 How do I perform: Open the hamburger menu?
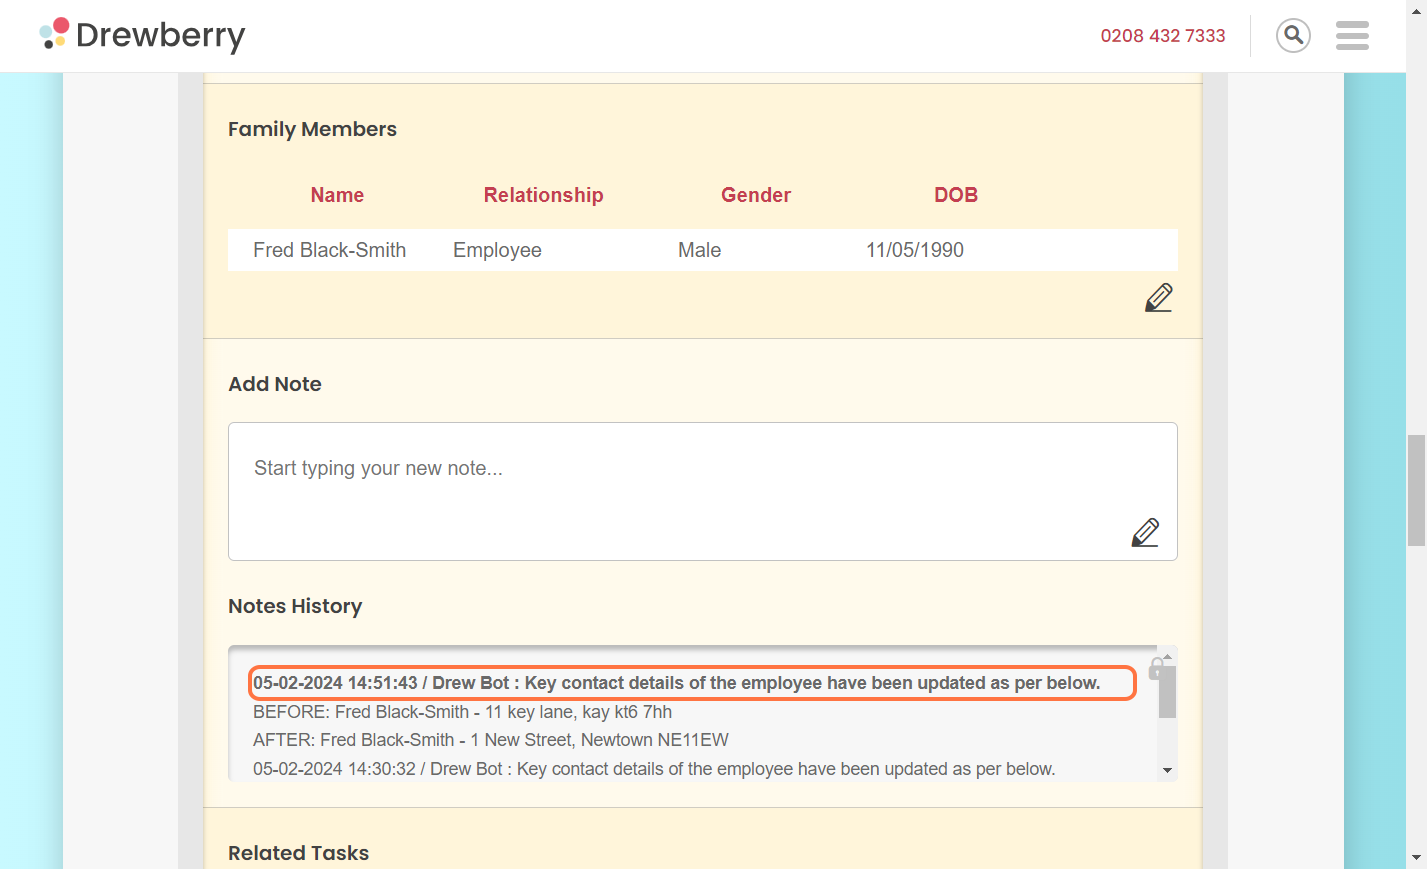coord(1352,35)
